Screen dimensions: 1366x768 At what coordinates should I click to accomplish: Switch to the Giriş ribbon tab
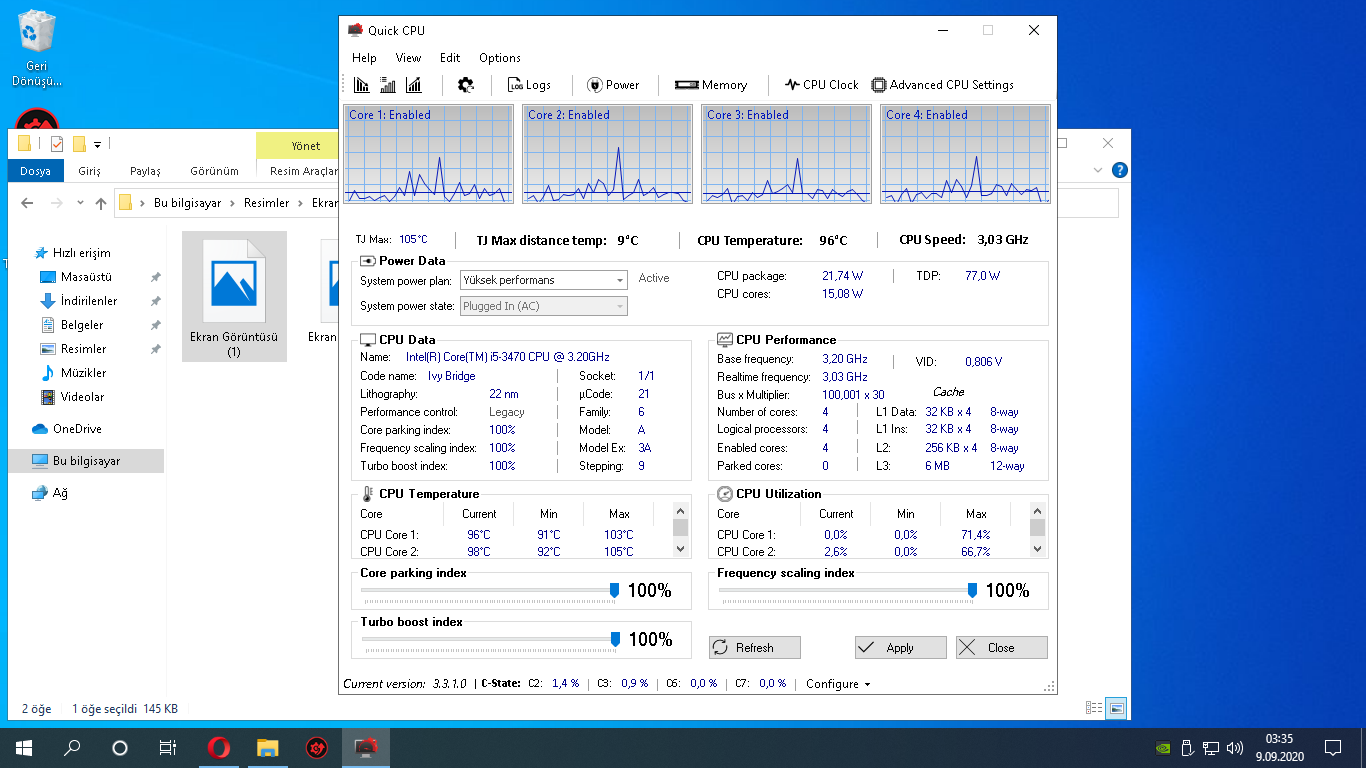point(90,171)
